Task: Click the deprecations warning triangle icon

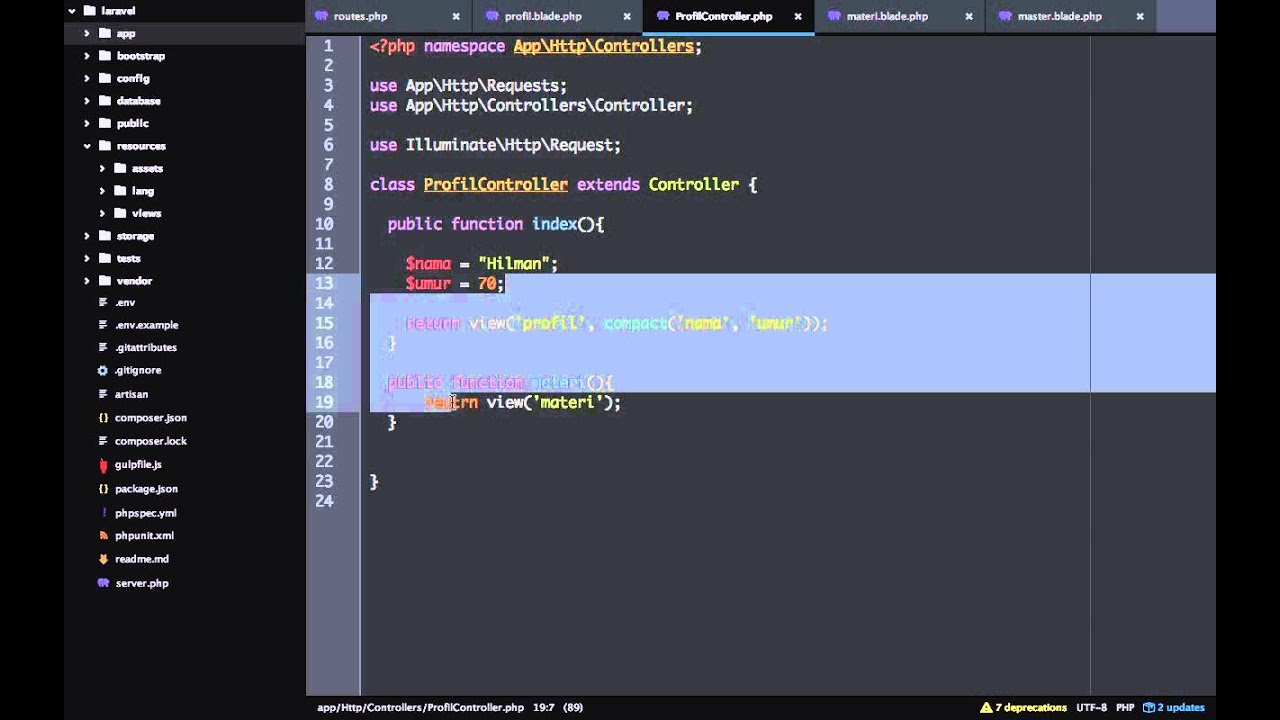Action: (986, 707)
